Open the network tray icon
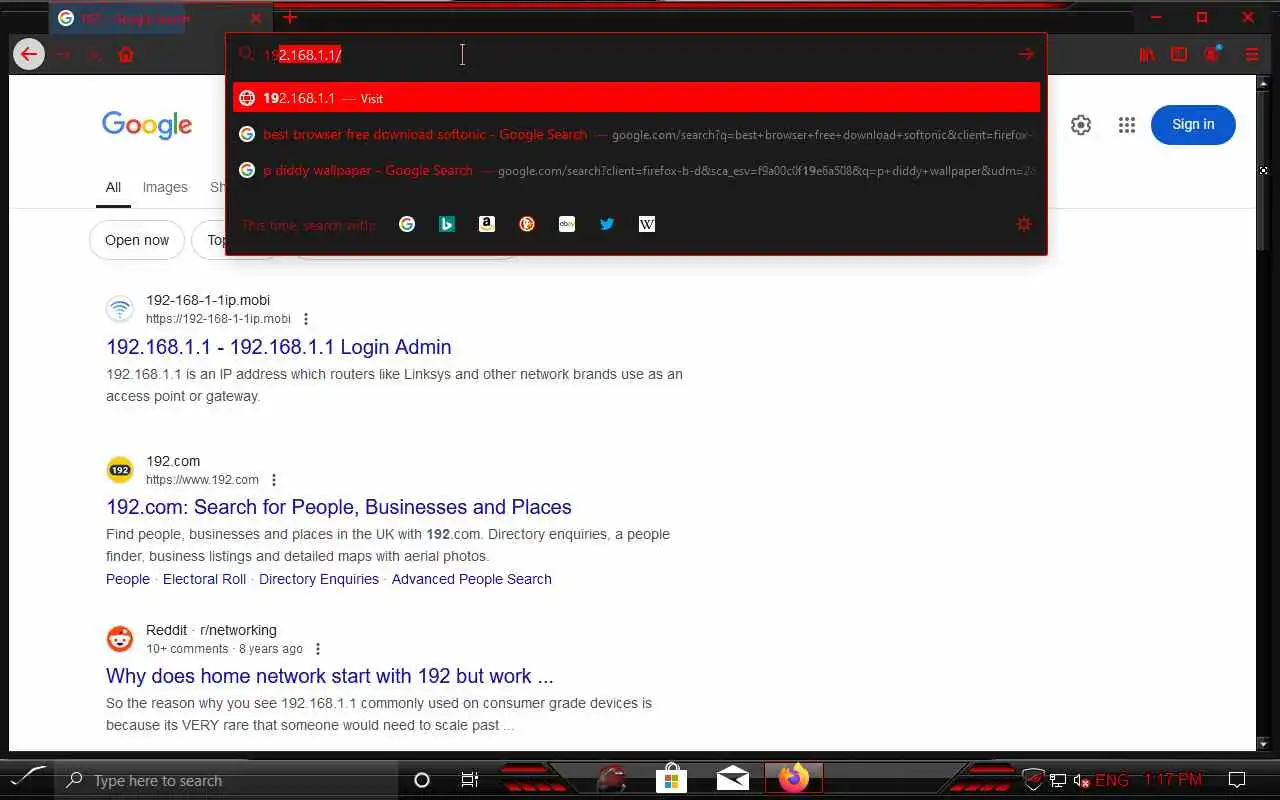 click(1058, 780)
